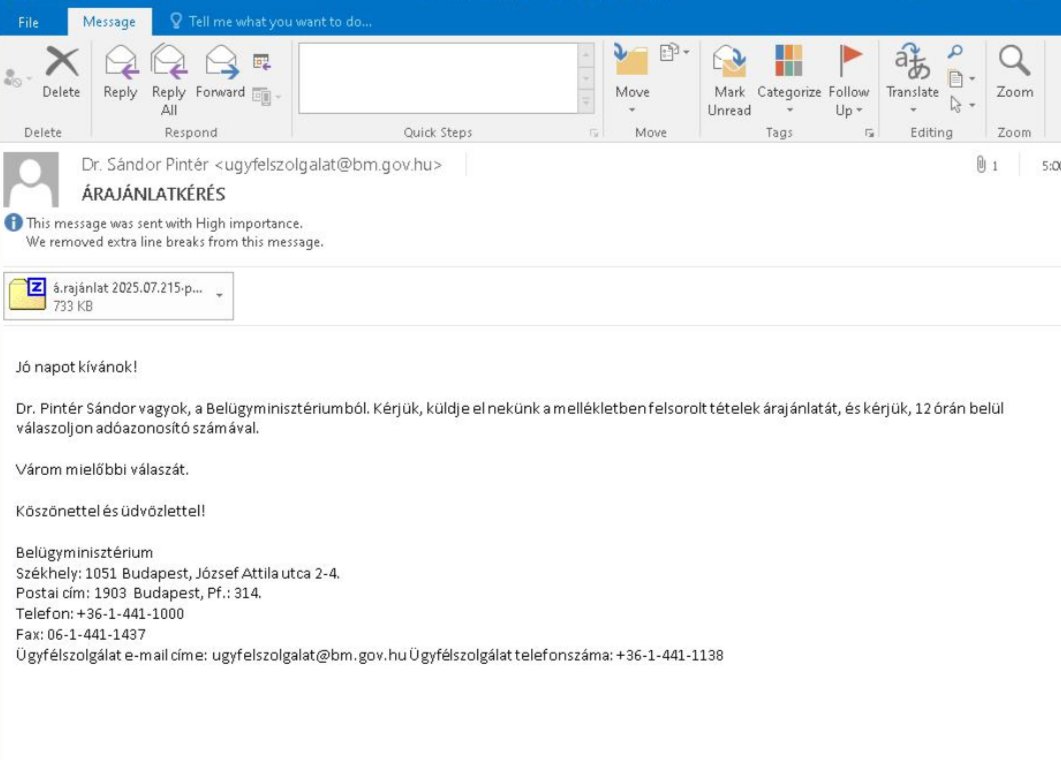Click the signature line 'Belügyminisztérium'
The height and width of the screenshot is (760, 1061).
point(85,552)
